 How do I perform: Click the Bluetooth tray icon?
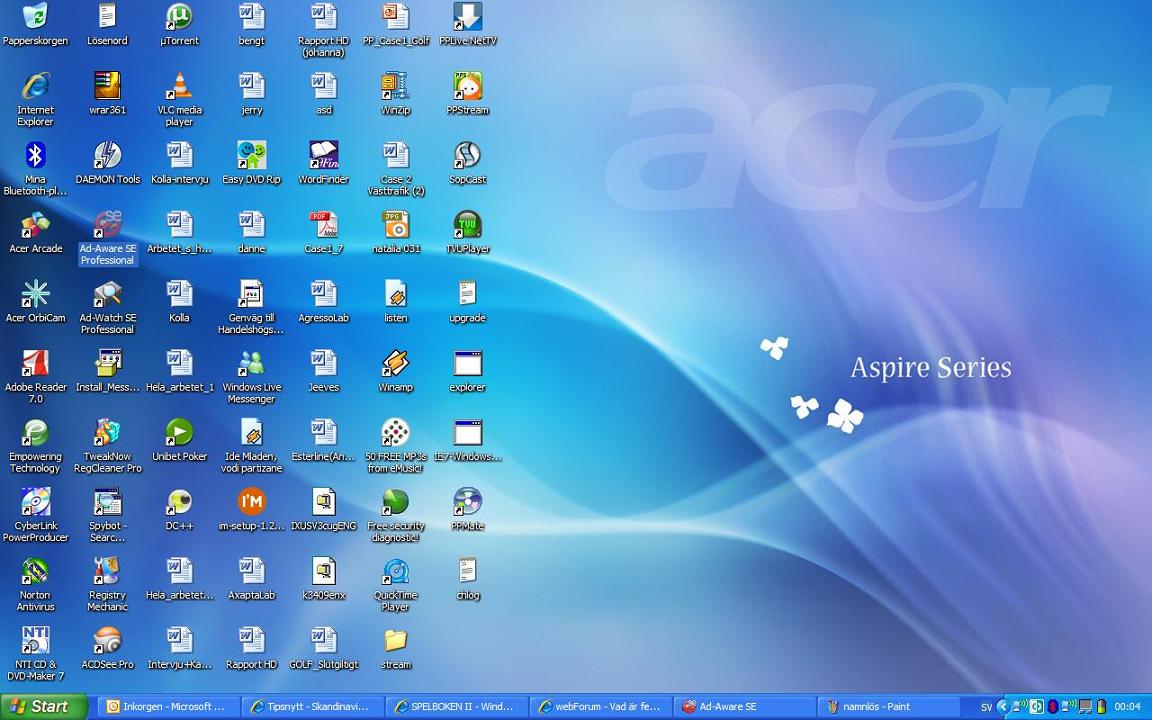click(x=1053, y=707)
